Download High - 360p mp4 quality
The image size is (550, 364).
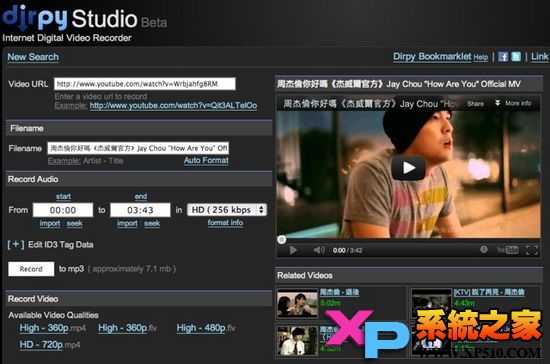point(53,328)
